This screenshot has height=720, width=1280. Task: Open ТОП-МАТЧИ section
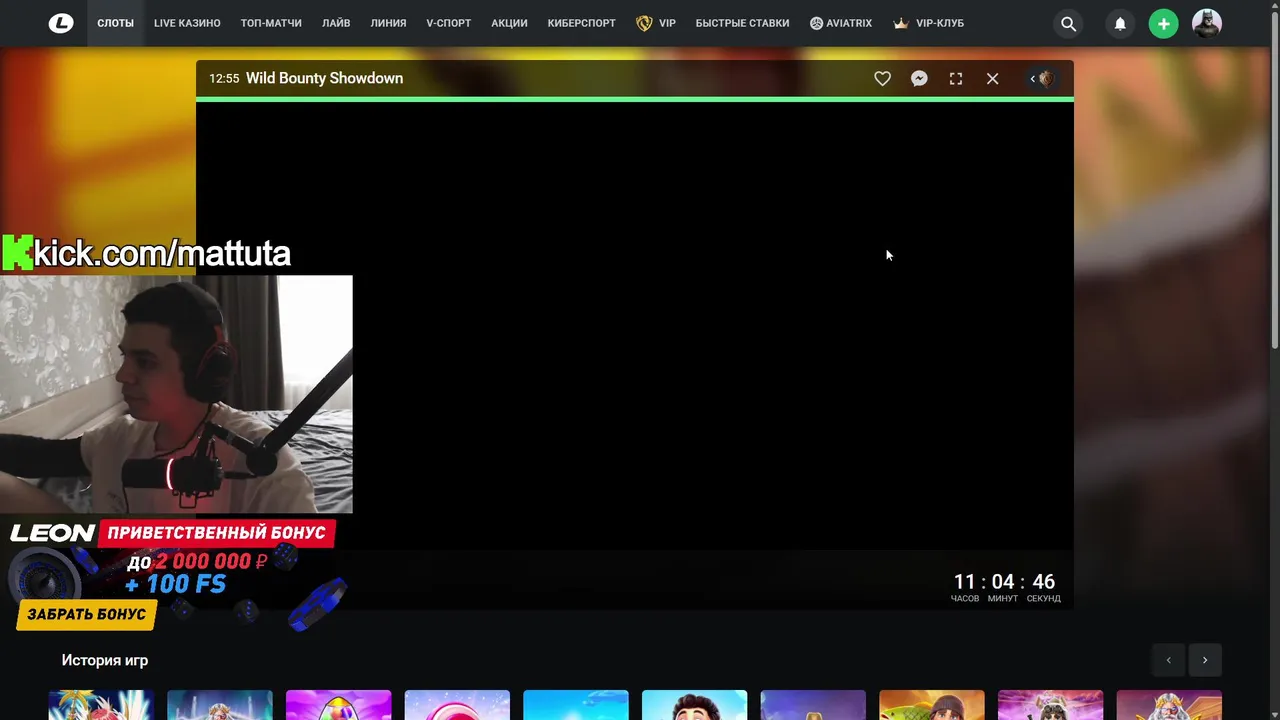(271, 23)
